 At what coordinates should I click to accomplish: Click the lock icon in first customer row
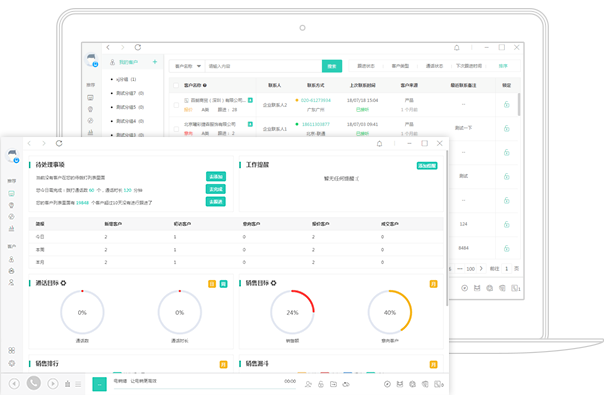[x=507, y=104]
